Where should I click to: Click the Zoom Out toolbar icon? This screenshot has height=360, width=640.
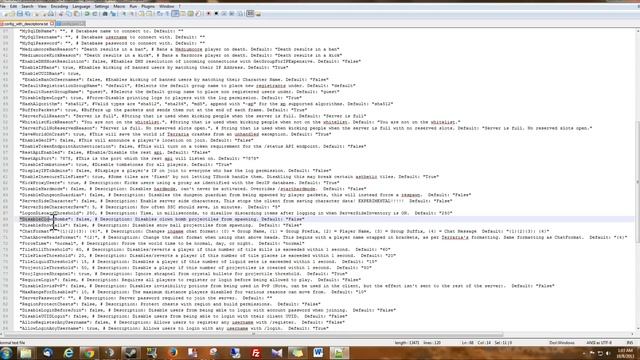(x=131, y=14)
